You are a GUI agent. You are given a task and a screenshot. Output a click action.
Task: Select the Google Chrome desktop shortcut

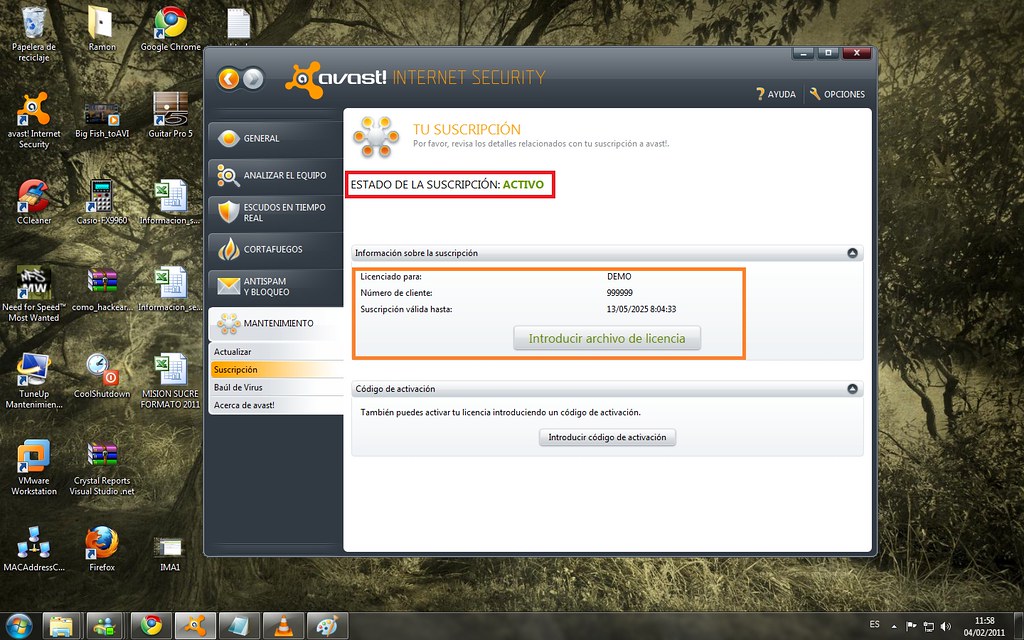click(170, 29)
